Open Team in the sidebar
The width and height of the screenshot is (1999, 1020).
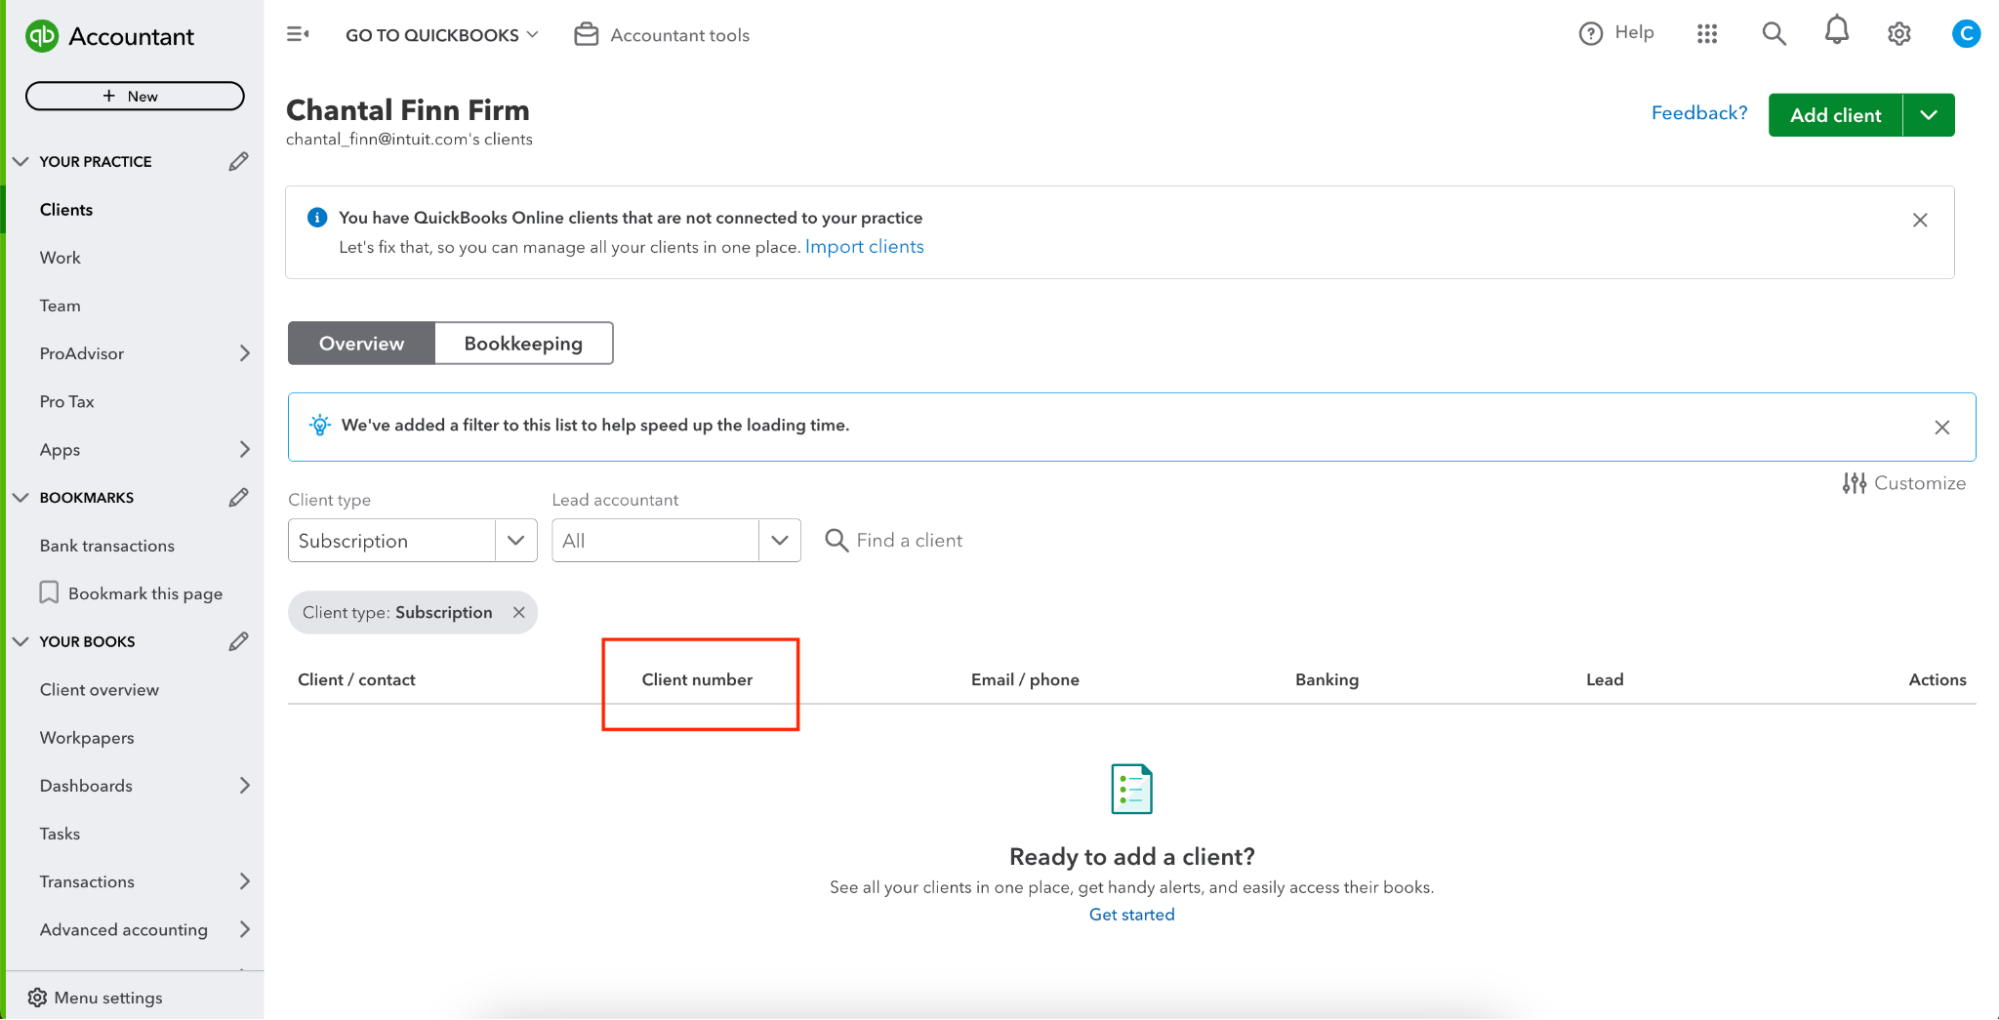60,305
